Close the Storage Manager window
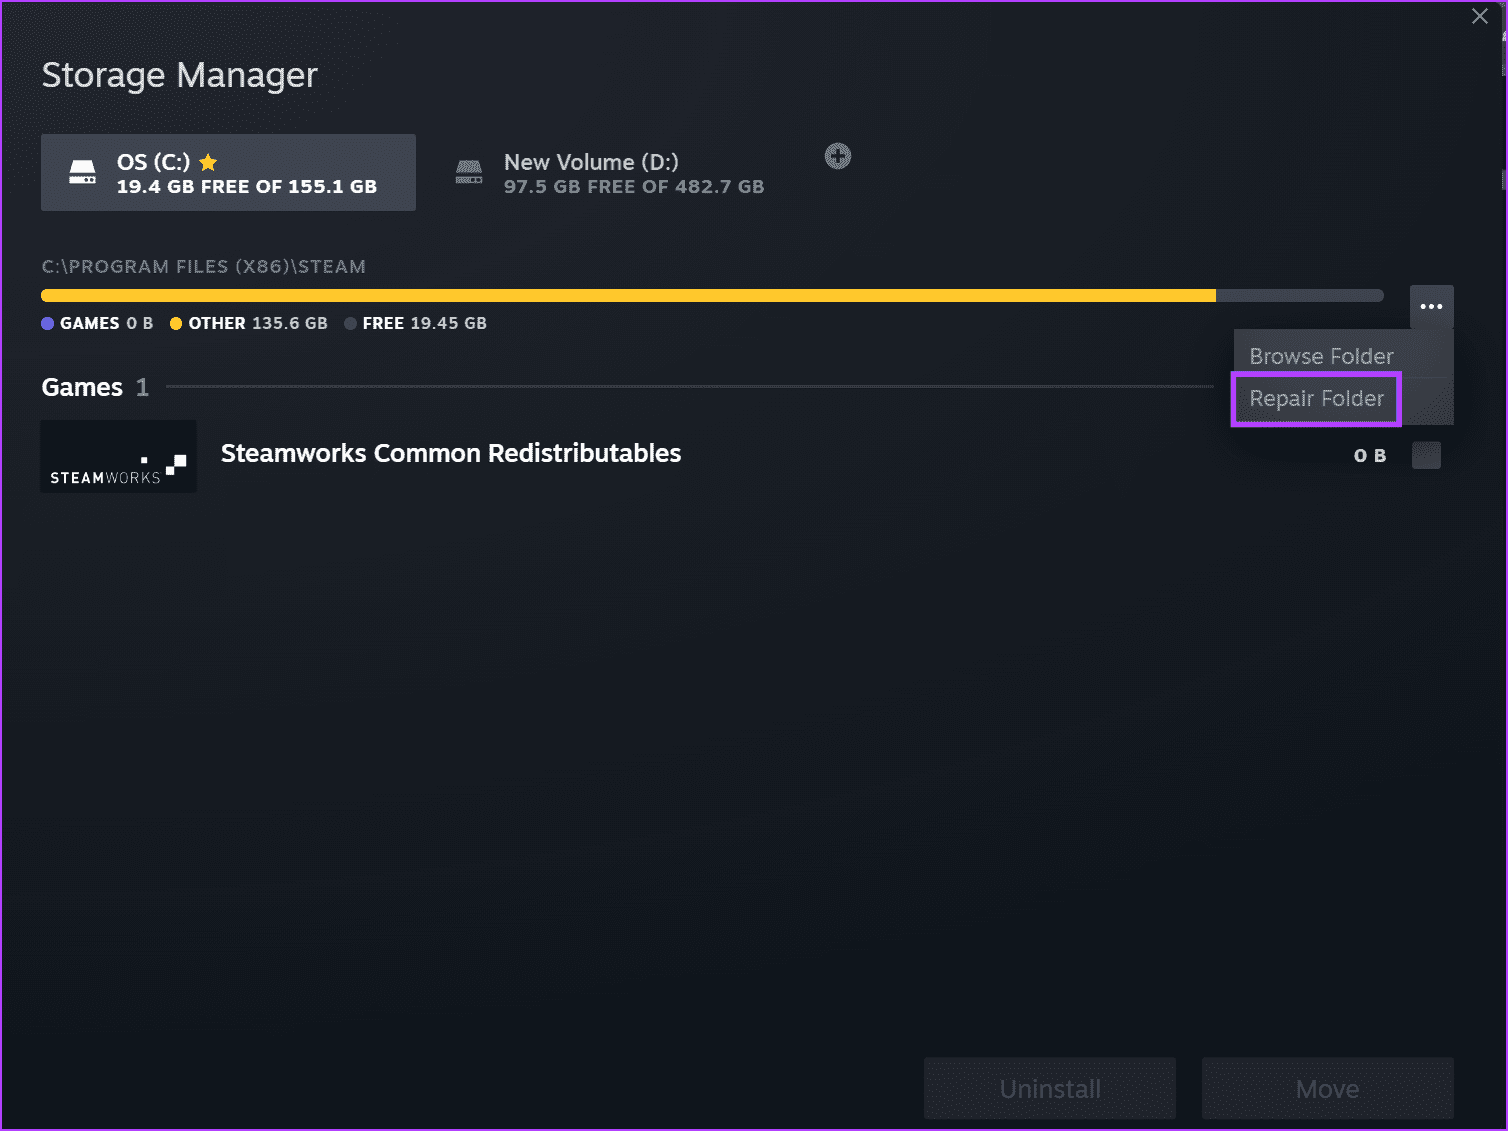The height and width of the screenshot is (1131, 1508). 1480,16
